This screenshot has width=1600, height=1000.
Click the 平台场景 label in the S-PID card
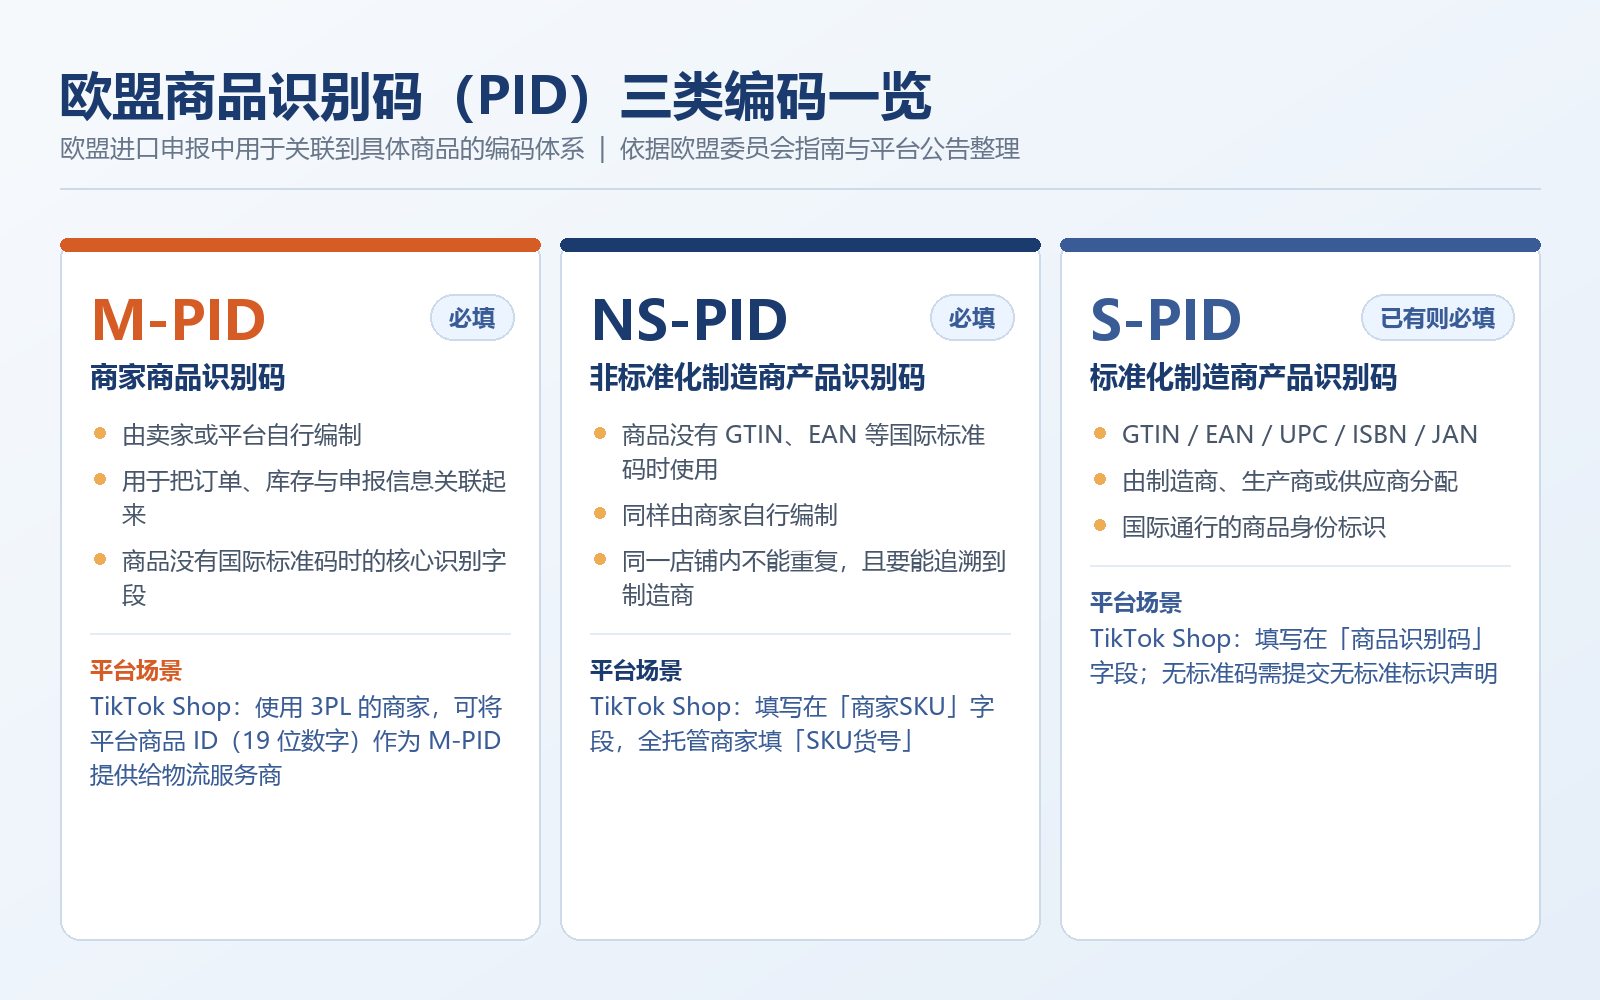tap(1136, 602)
